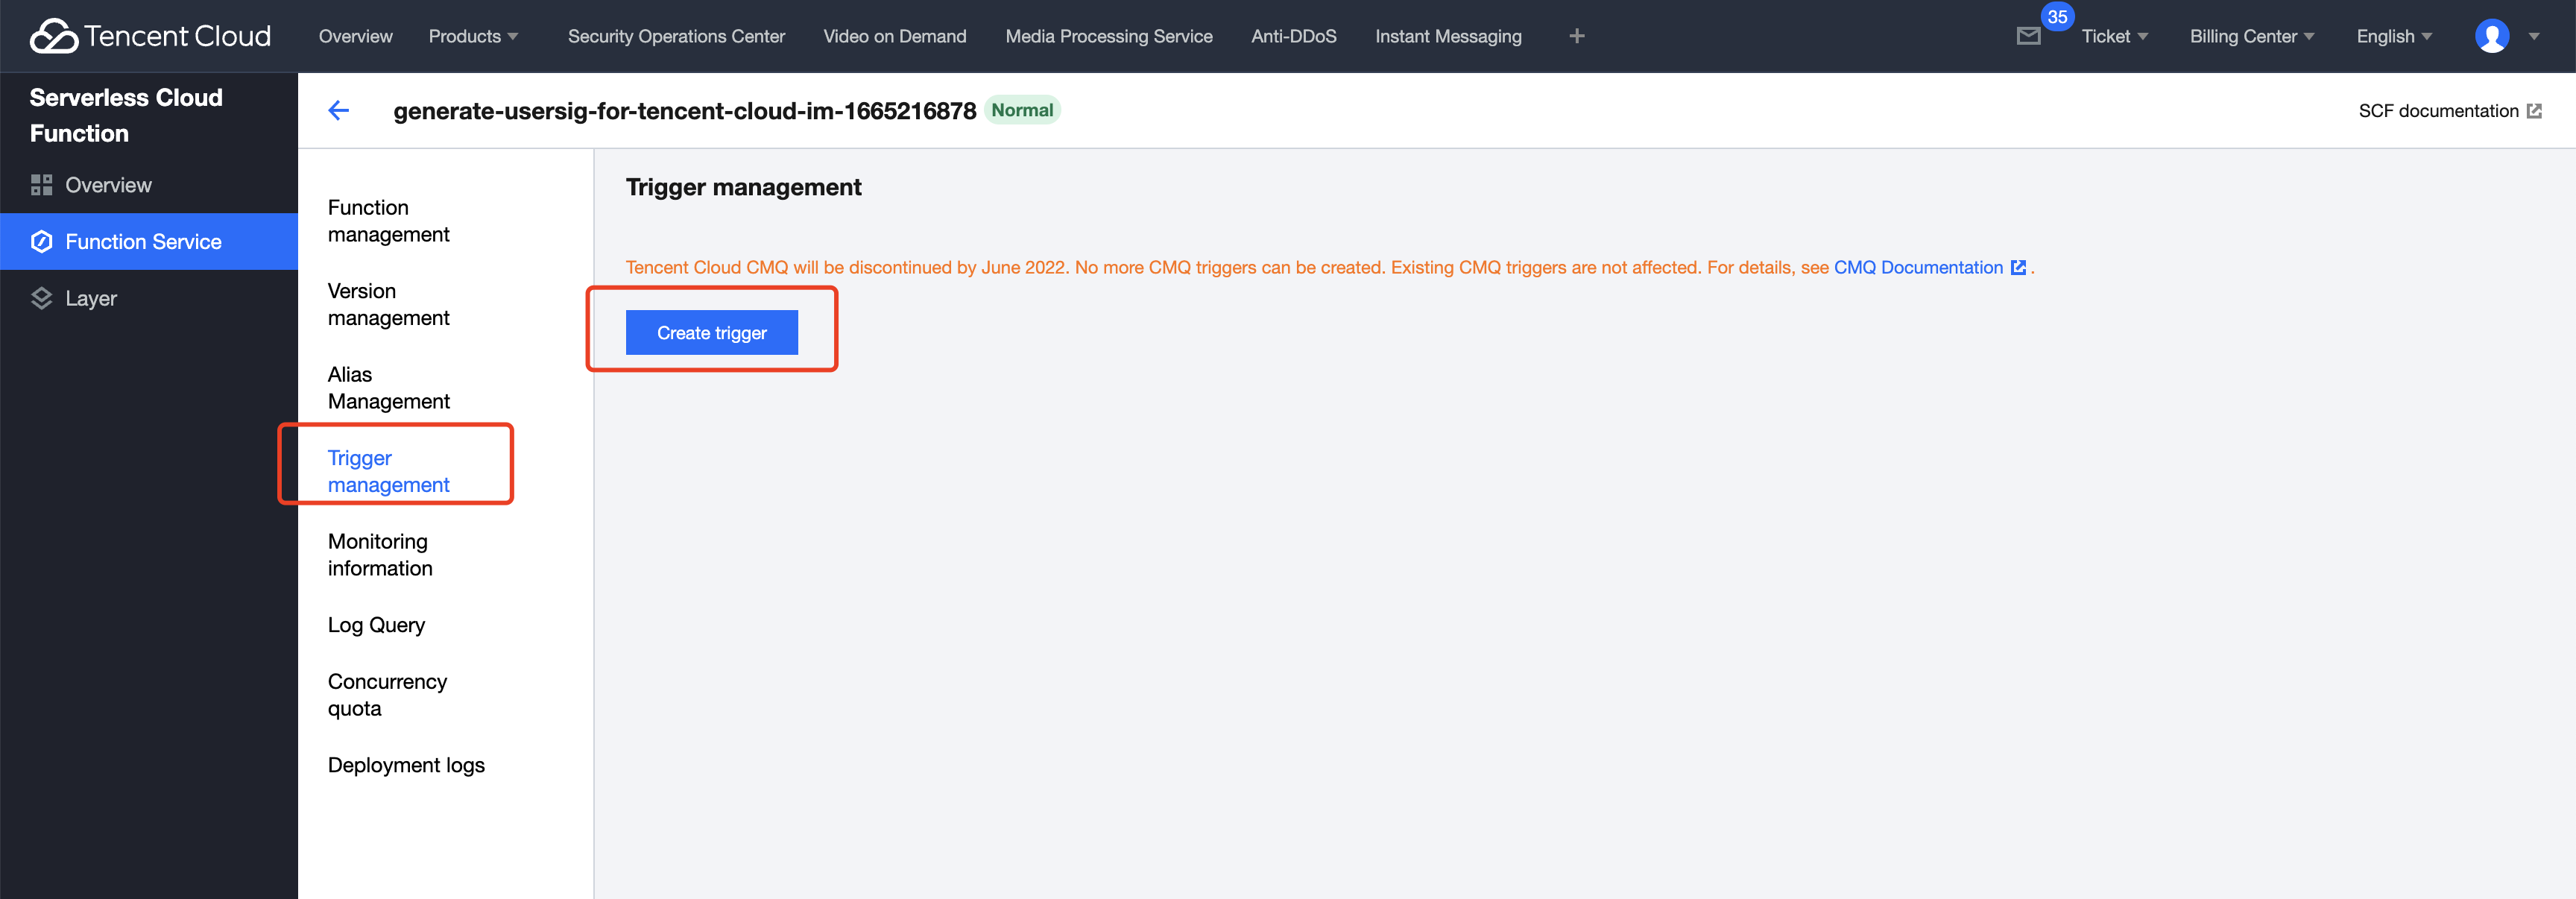Expand the account menu arrow
This screenshot has width=2576, height=899.
tap(2534, 37)
